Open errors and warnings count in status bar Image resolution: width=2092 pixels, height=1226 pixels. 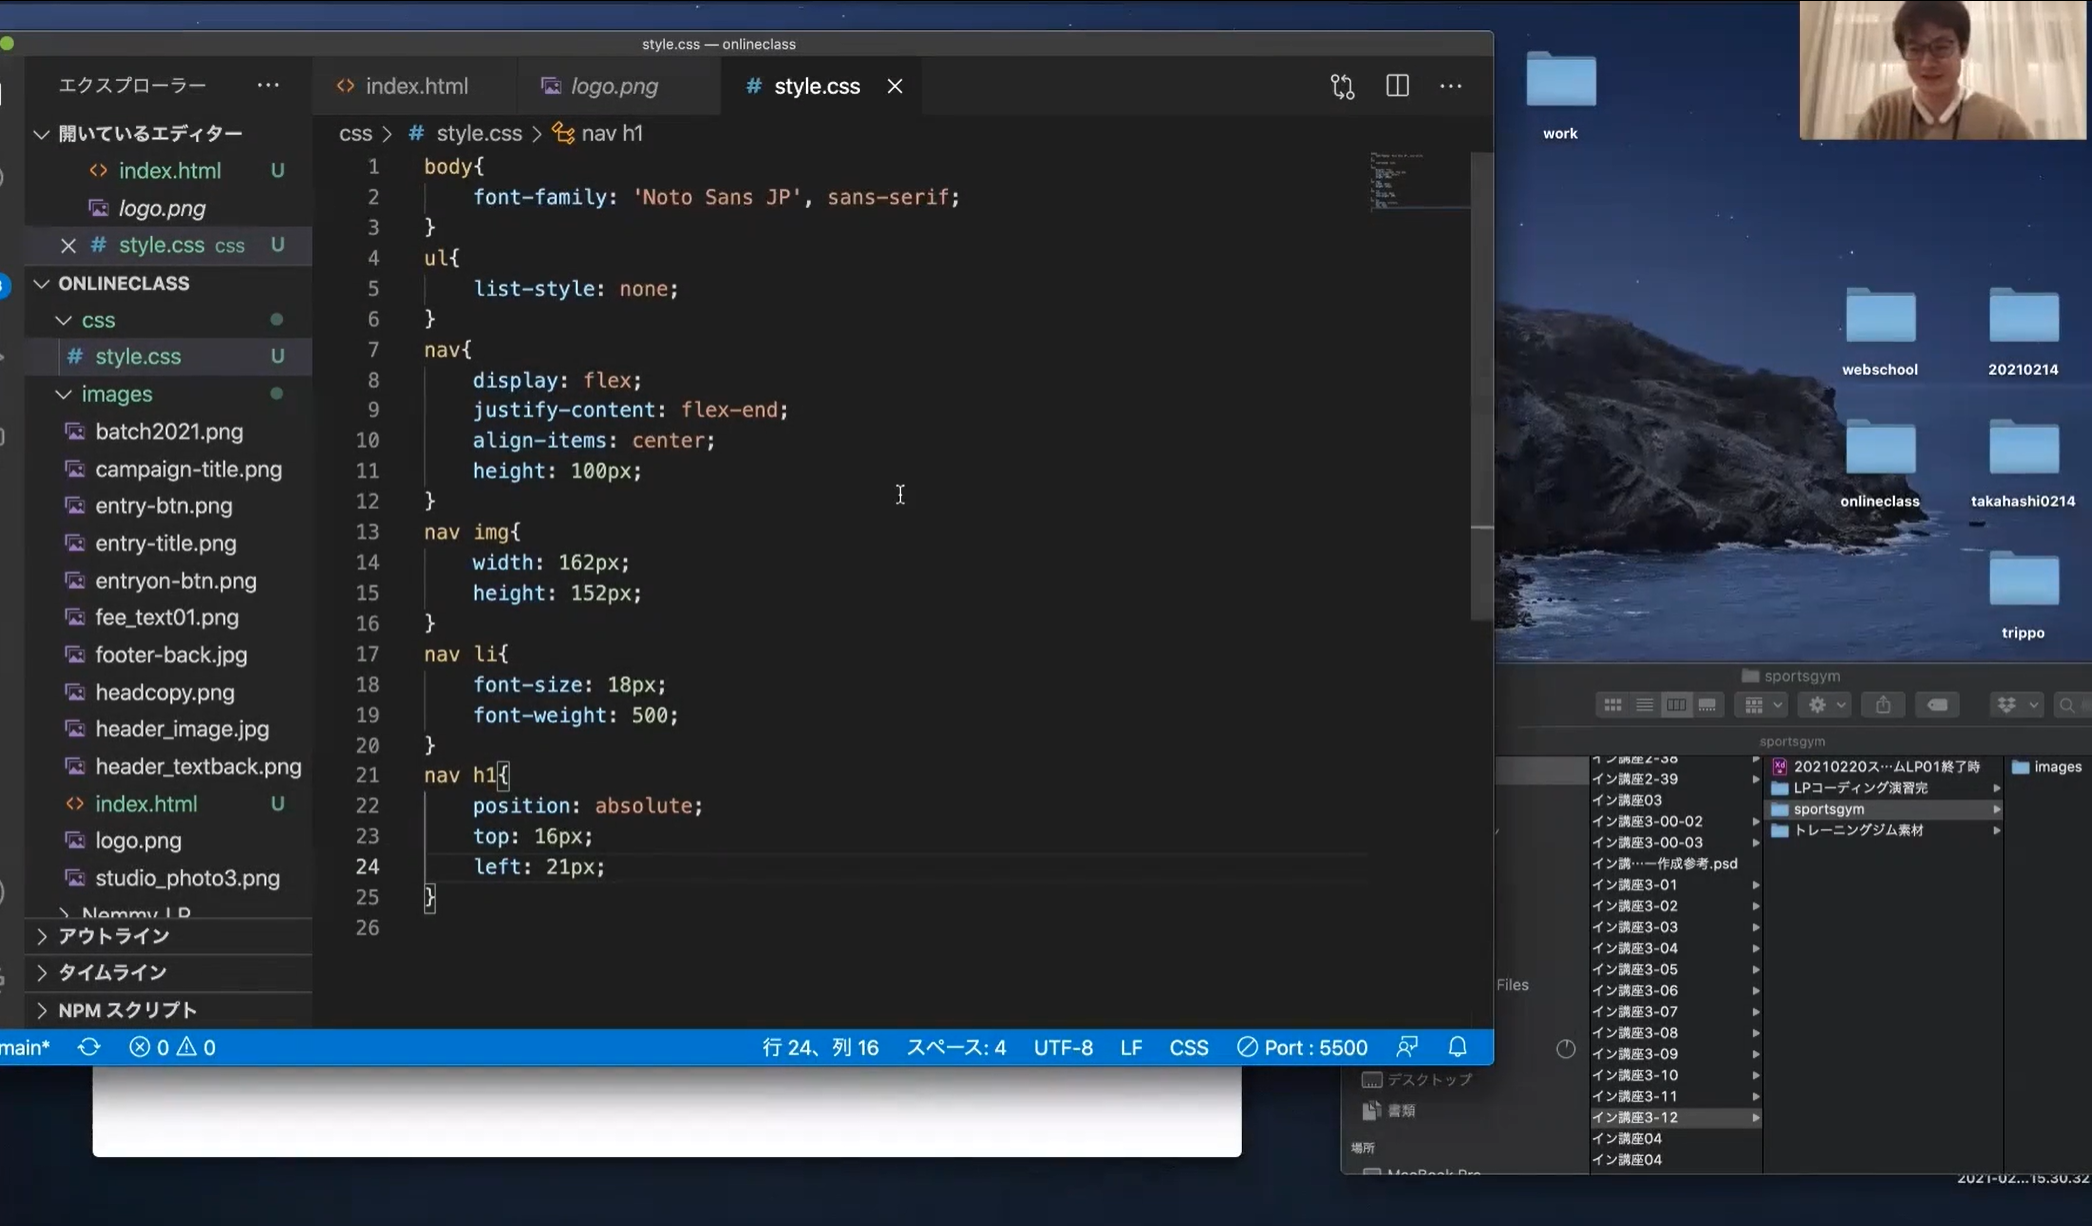pos(172,1047)
